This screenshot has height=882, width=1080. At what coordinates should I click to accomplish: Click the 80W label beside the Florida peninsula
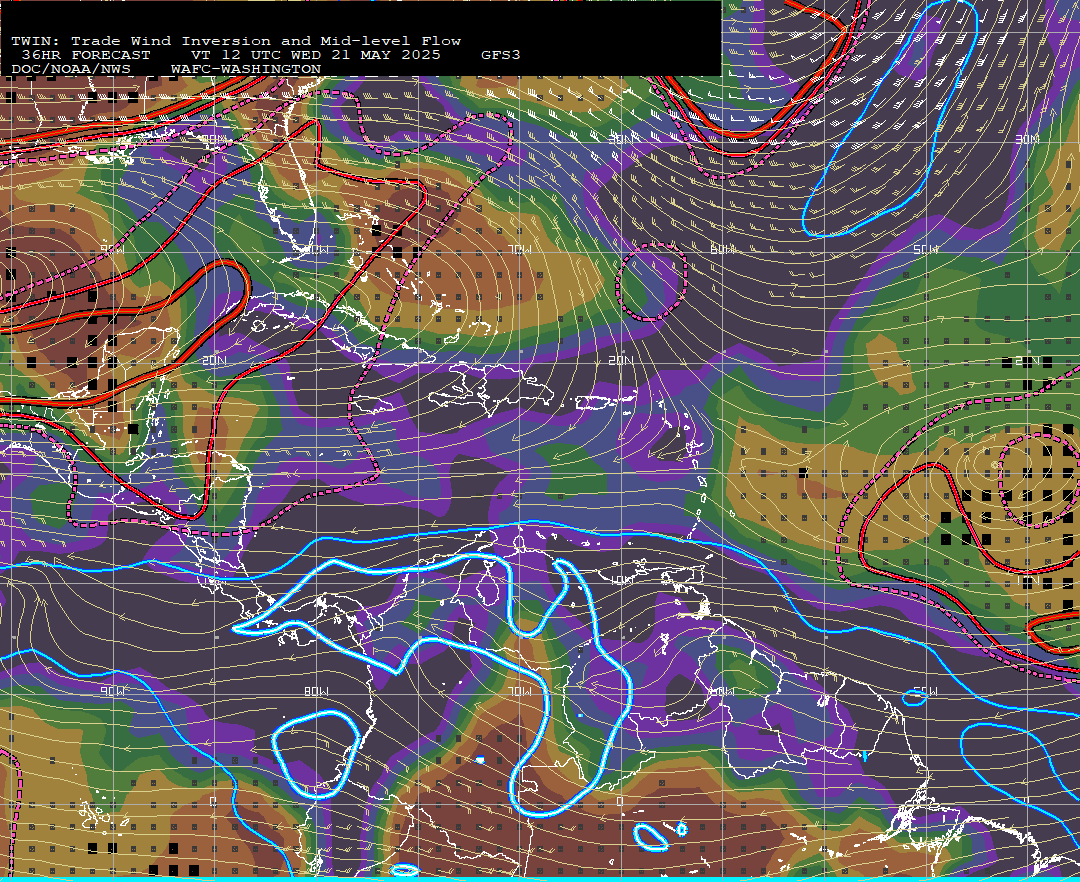[318, 249]
